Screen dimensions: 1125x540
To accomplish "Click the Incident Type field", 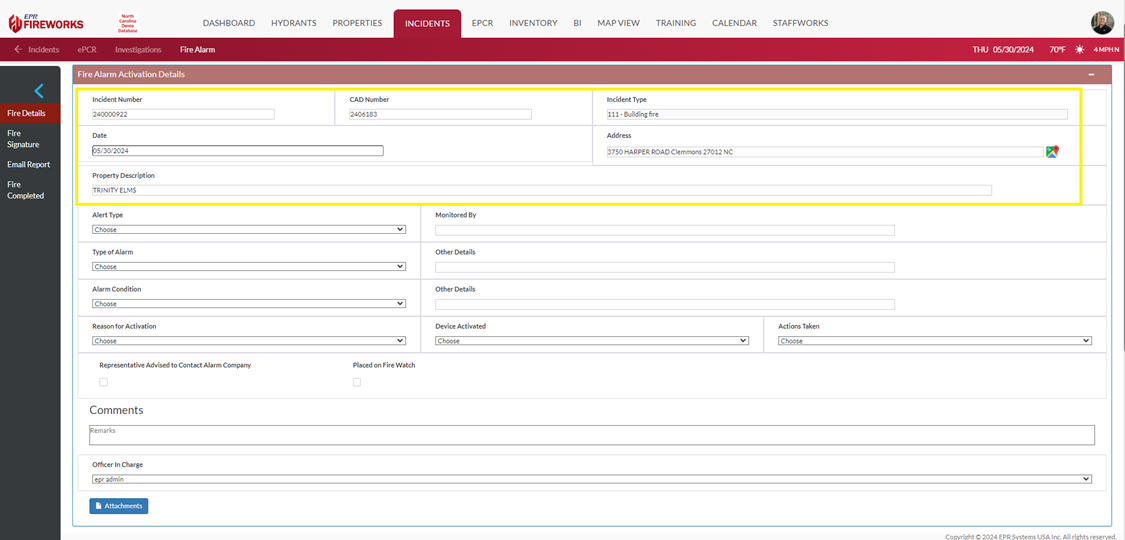I will point(837,114).
